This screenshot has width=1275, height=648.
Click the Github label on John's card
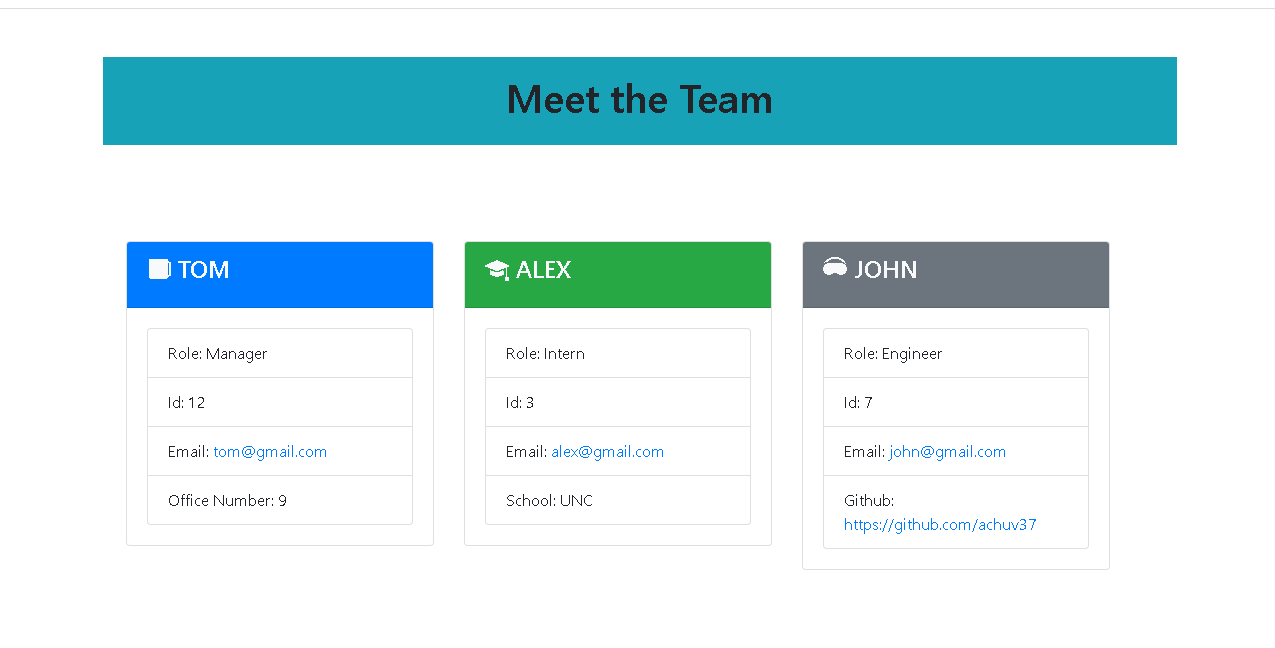click(x=868, y=500)
